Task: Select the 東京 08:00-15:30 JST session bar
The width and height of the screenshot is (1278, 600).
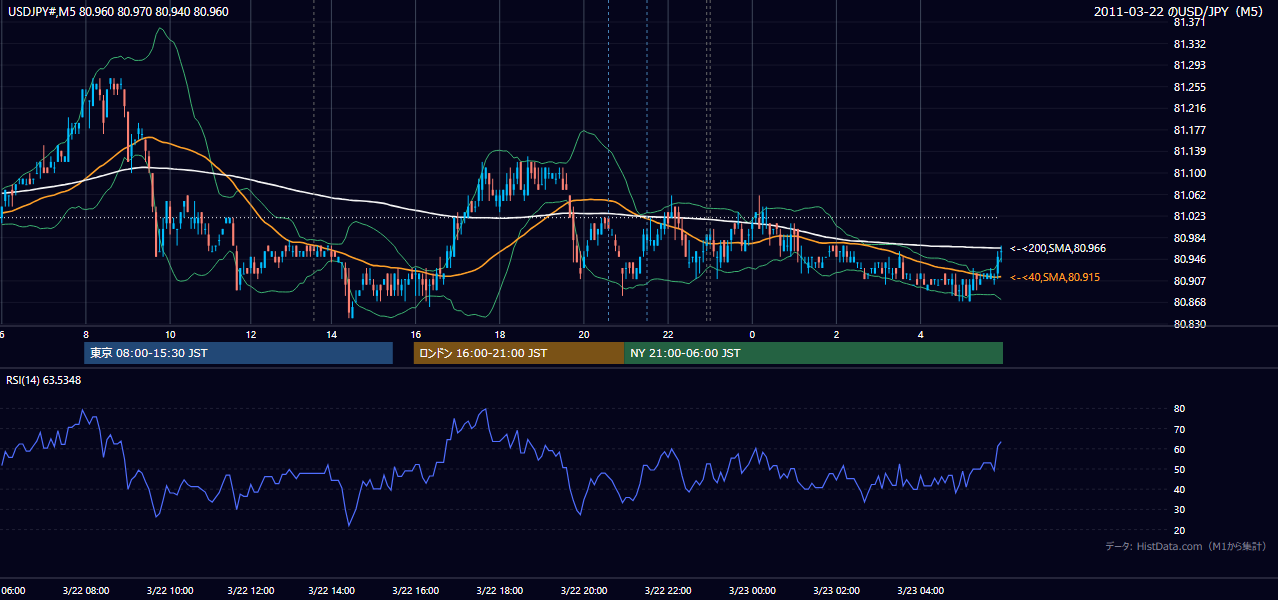Action: click(238, 353)
